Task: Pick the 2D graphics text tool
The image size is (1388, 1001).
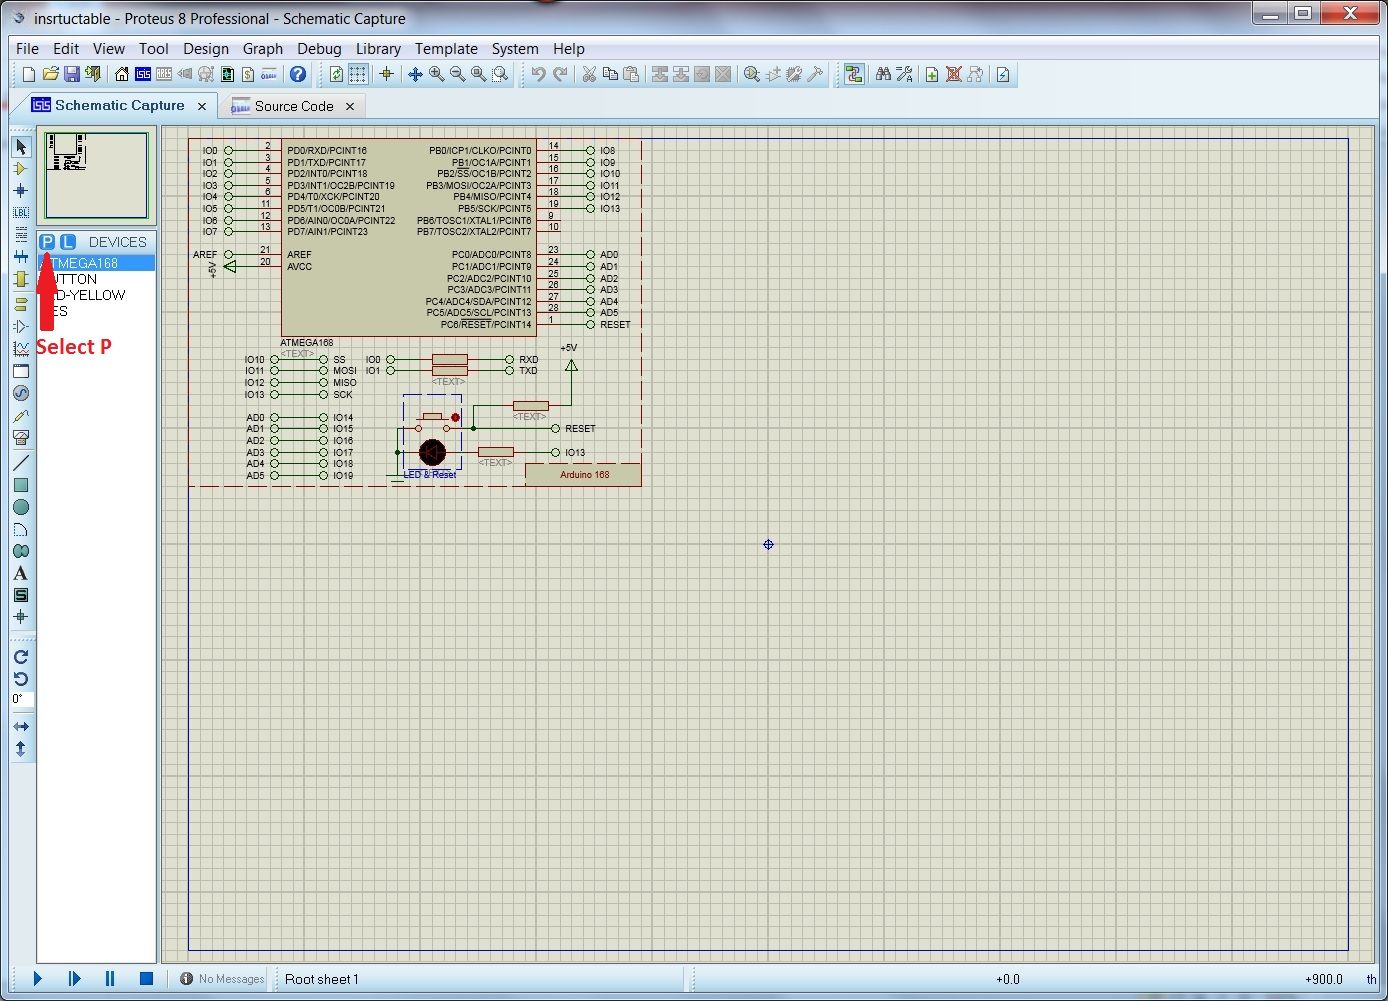Action: click(20, 573)
